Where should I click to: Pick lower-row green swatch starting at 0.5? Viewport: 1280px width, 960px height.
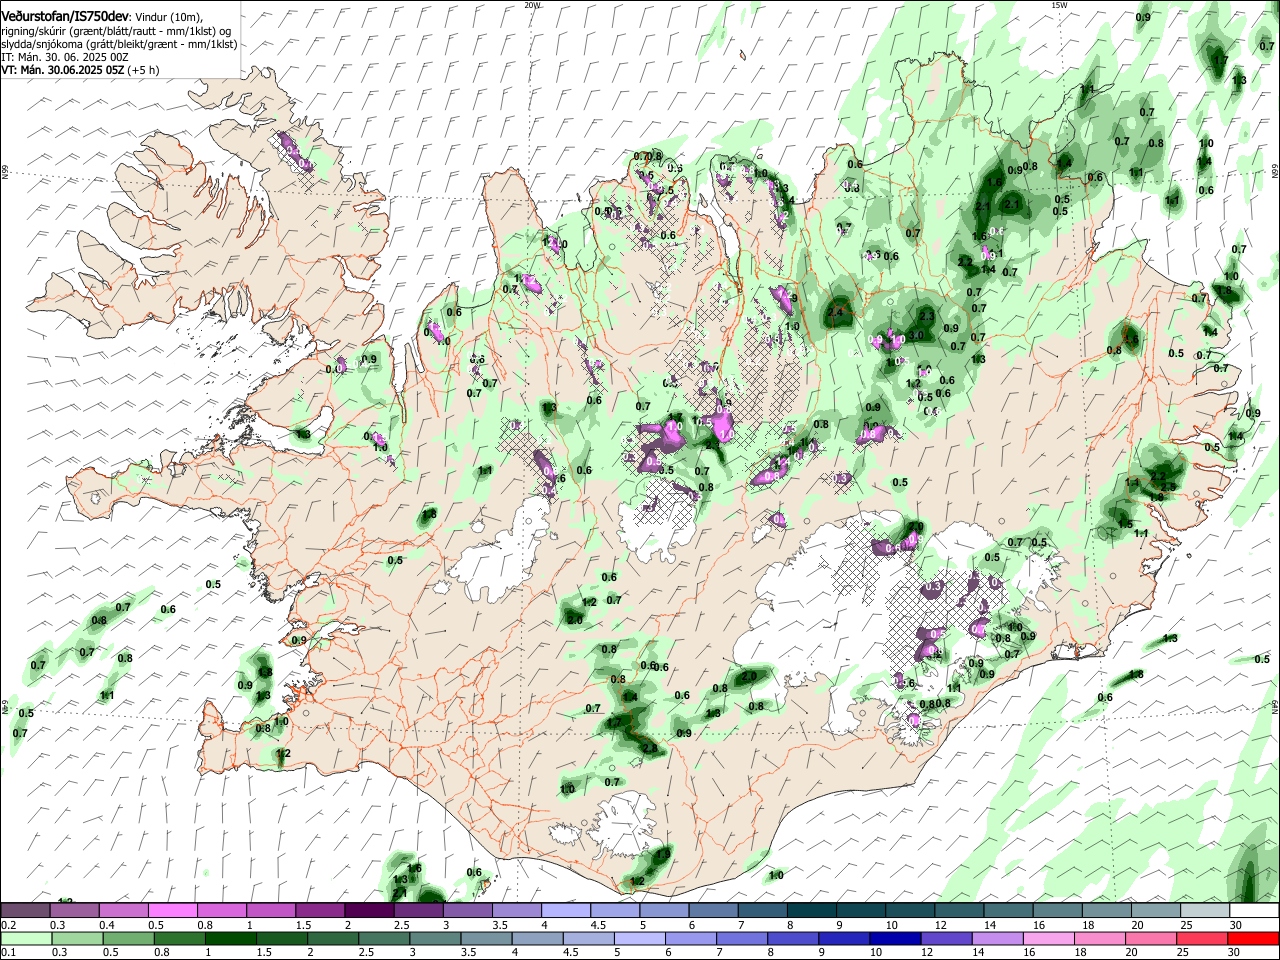coord(126,938)
